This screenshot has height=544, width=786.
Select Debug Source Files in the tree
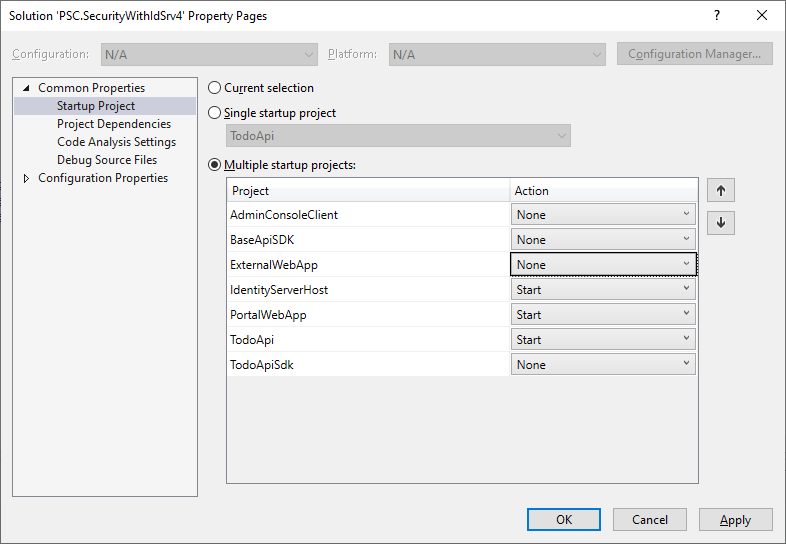coord(107,160)
